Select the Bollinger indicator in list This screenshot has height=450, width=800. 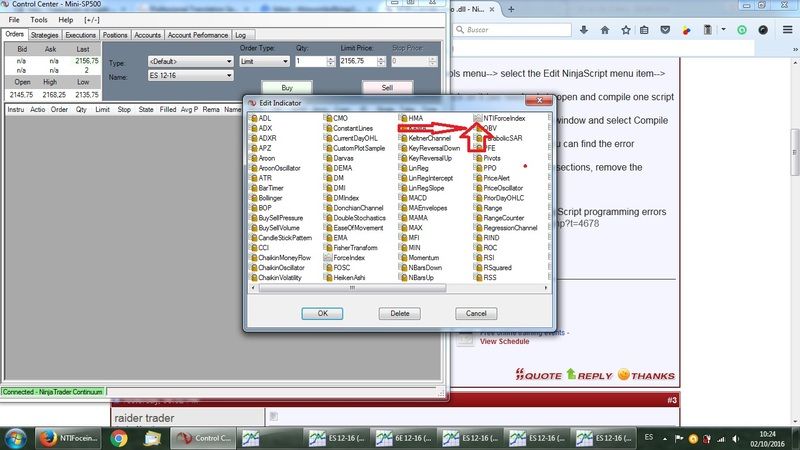270,198
